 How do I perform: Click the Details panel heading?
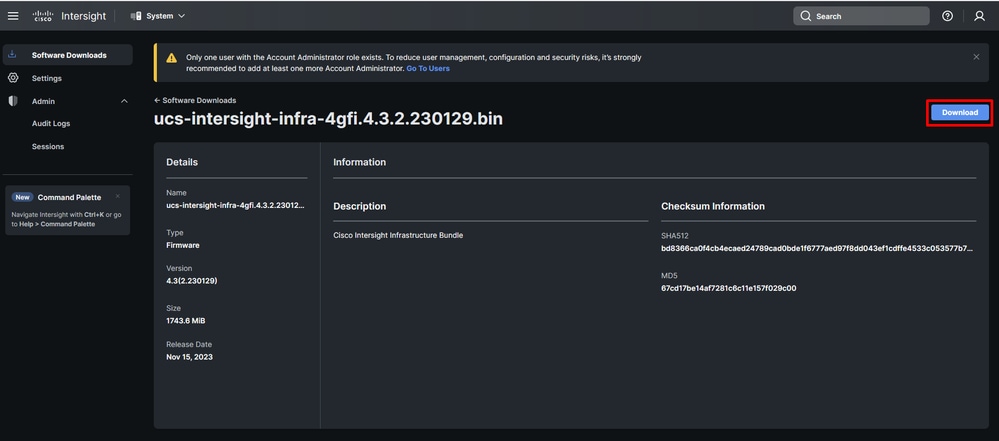[182, 162]
